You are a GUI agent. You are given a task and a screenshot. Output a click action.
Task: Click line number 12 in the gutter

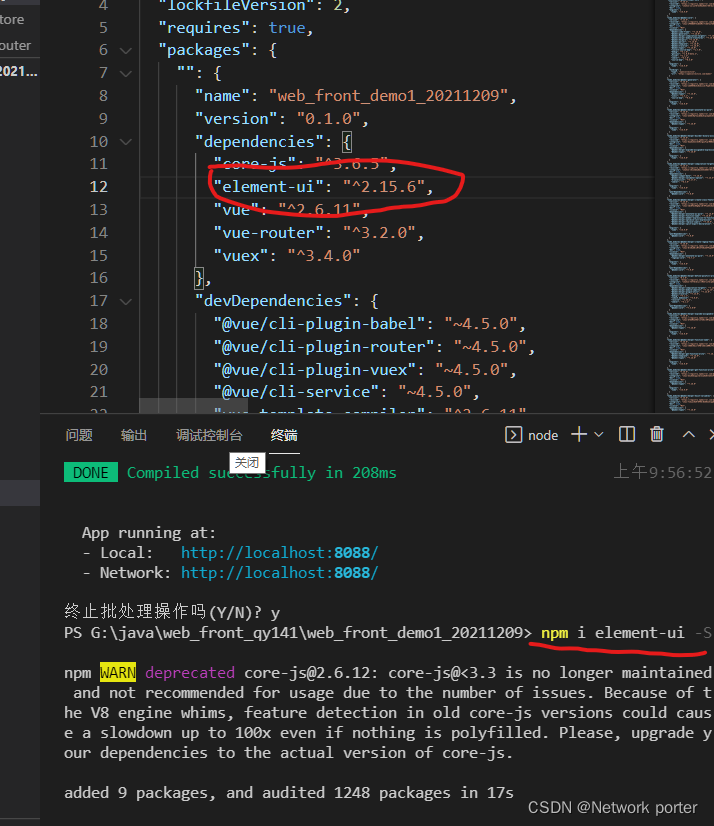99,187
